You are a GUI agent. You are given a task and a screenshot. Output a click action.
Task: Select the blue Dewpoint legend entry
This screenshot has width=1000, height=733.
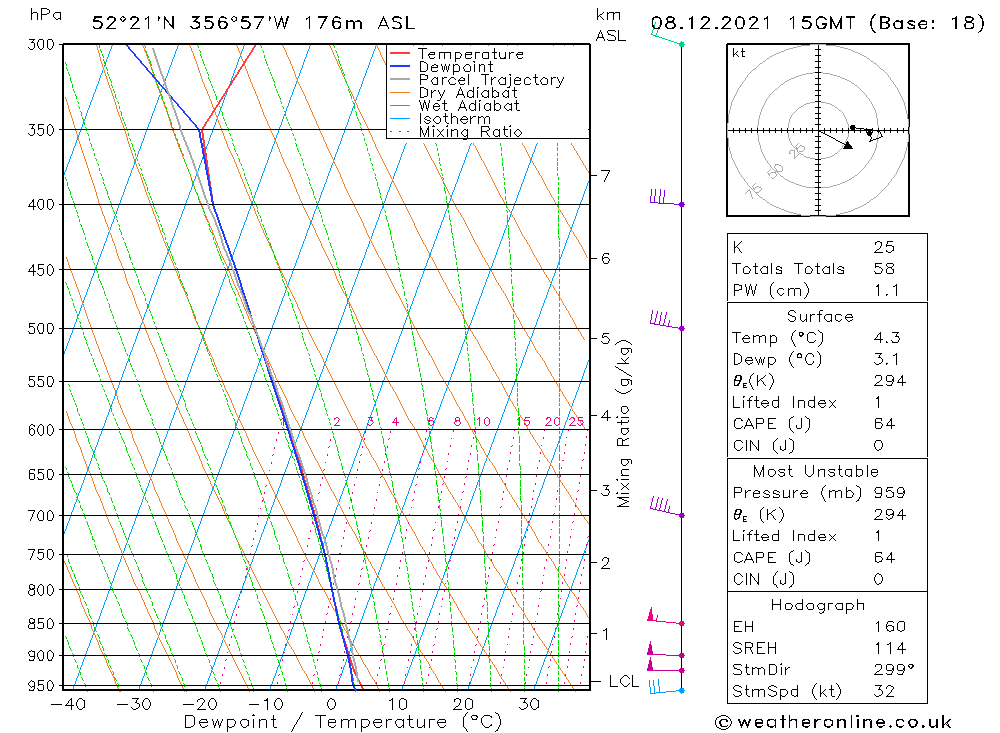(x=455, y=67)
